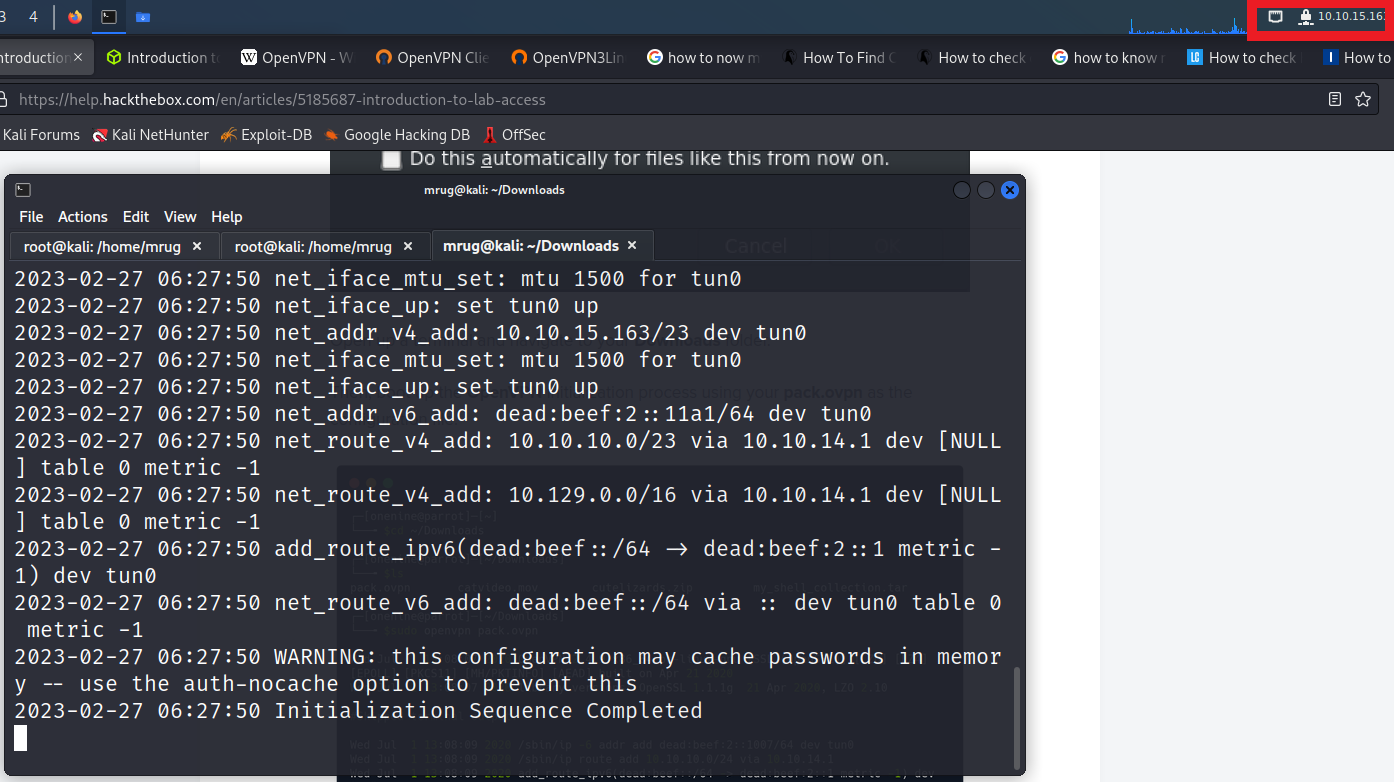Image resolution: width=1394 pixels, height=782 pixels.
Task: Switch to workspace 4
Action: click(x=33, y=17)
